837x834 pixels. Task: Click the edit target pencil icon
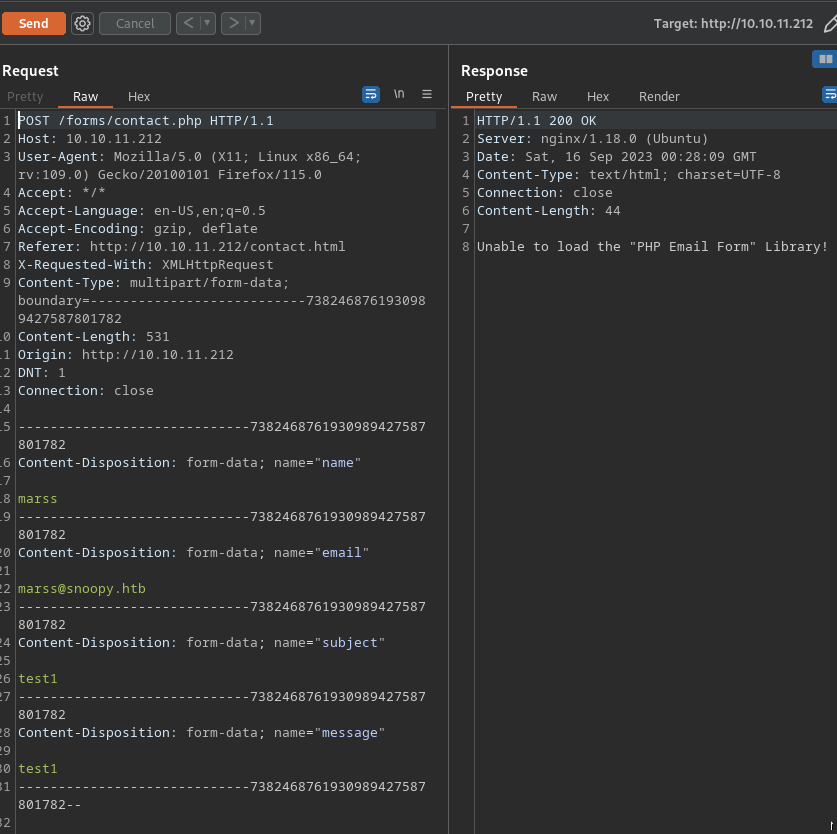pos(829,23)
